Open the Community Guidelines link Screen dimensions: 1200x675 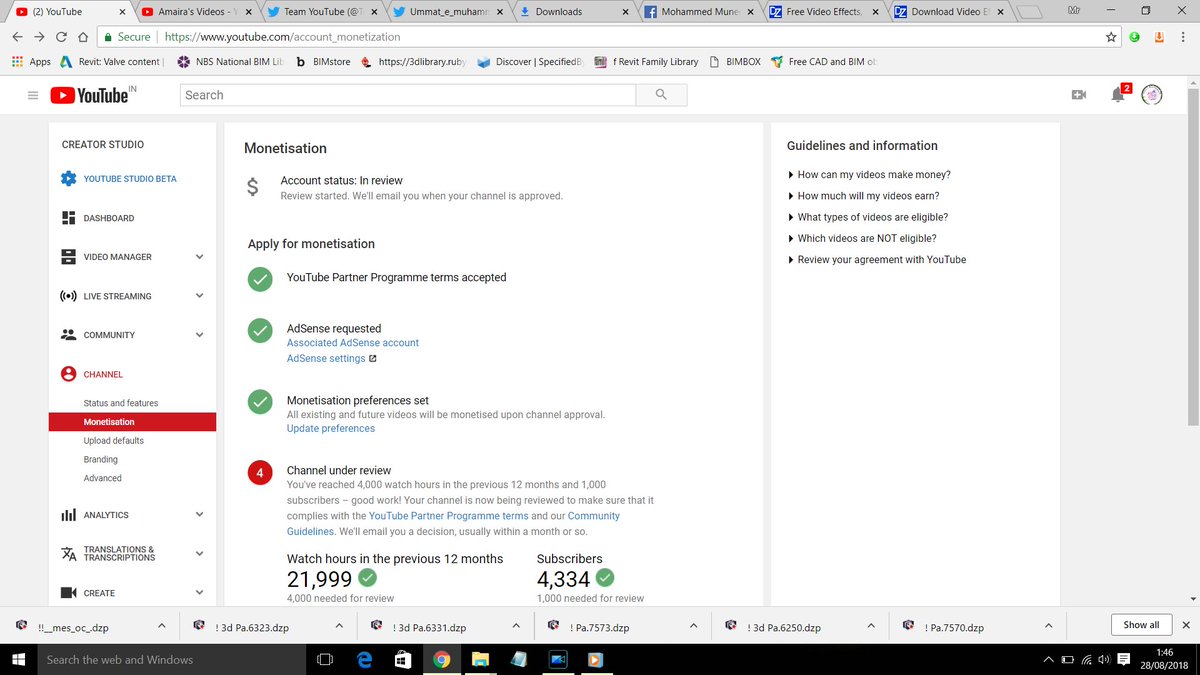(453, 523)
